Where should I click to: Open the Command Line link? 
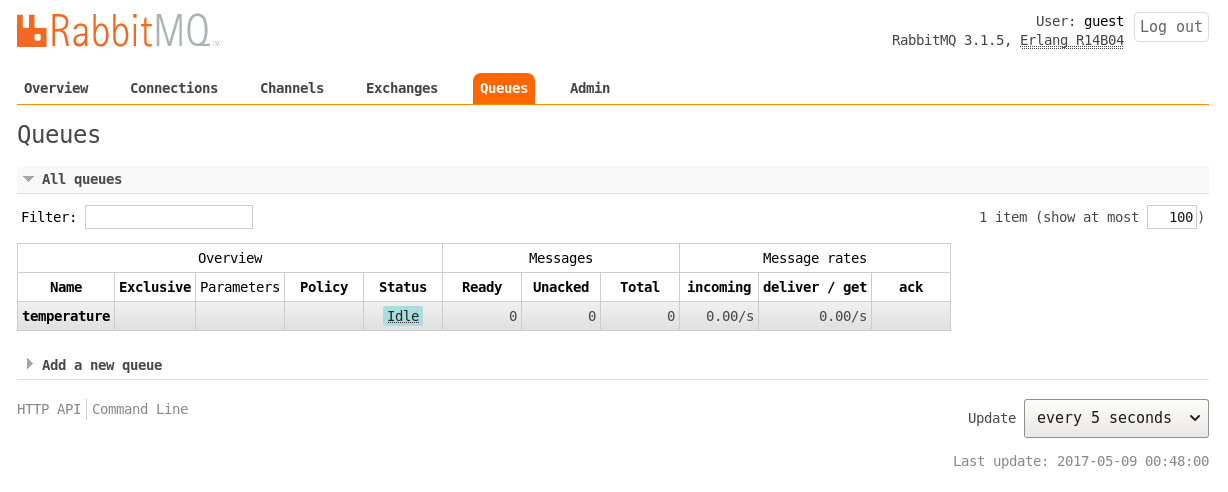[140, 409]
